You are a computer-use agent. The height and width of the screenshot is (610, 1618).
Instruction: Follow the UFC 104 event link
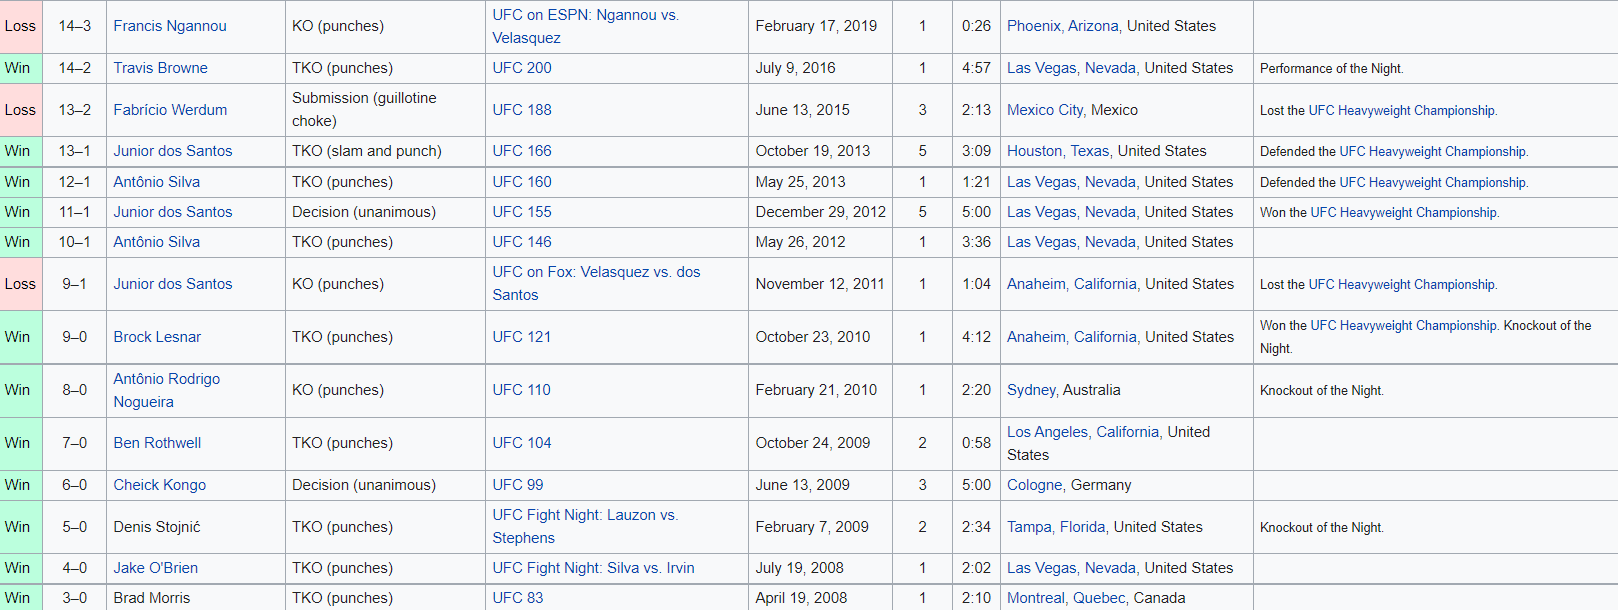point(522,443)
